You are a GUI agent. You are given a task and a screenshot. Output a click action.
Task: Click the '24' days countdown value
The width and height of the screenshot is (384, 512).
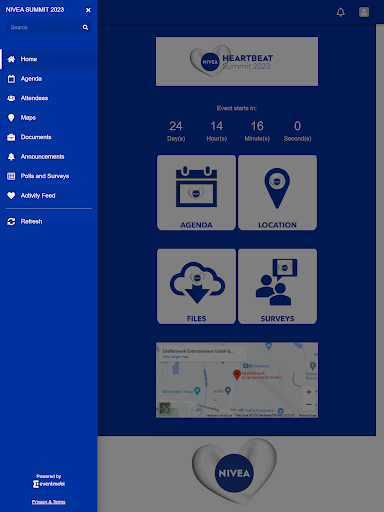click(x=176, y=126)
